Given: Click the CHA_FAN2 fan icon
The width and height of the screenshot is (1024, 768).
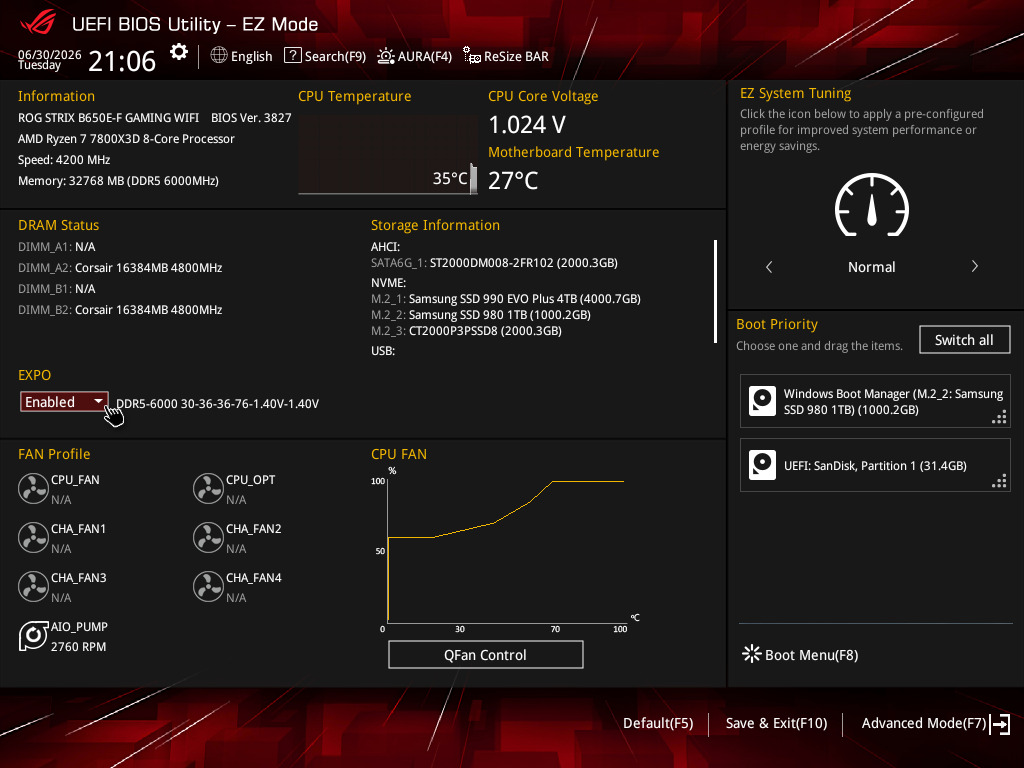Looking at the screenshot, I should pos(208,537).
